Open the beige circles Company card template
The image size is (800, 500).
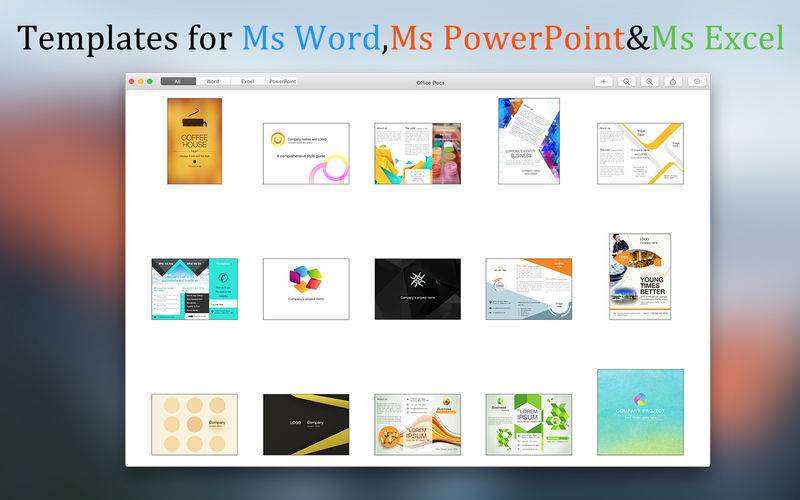[194, 424]
